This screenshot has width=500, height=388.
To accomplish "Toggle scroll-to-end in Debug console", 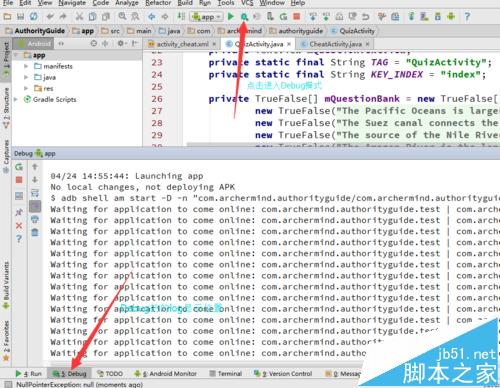I will (x=35, y=206).
